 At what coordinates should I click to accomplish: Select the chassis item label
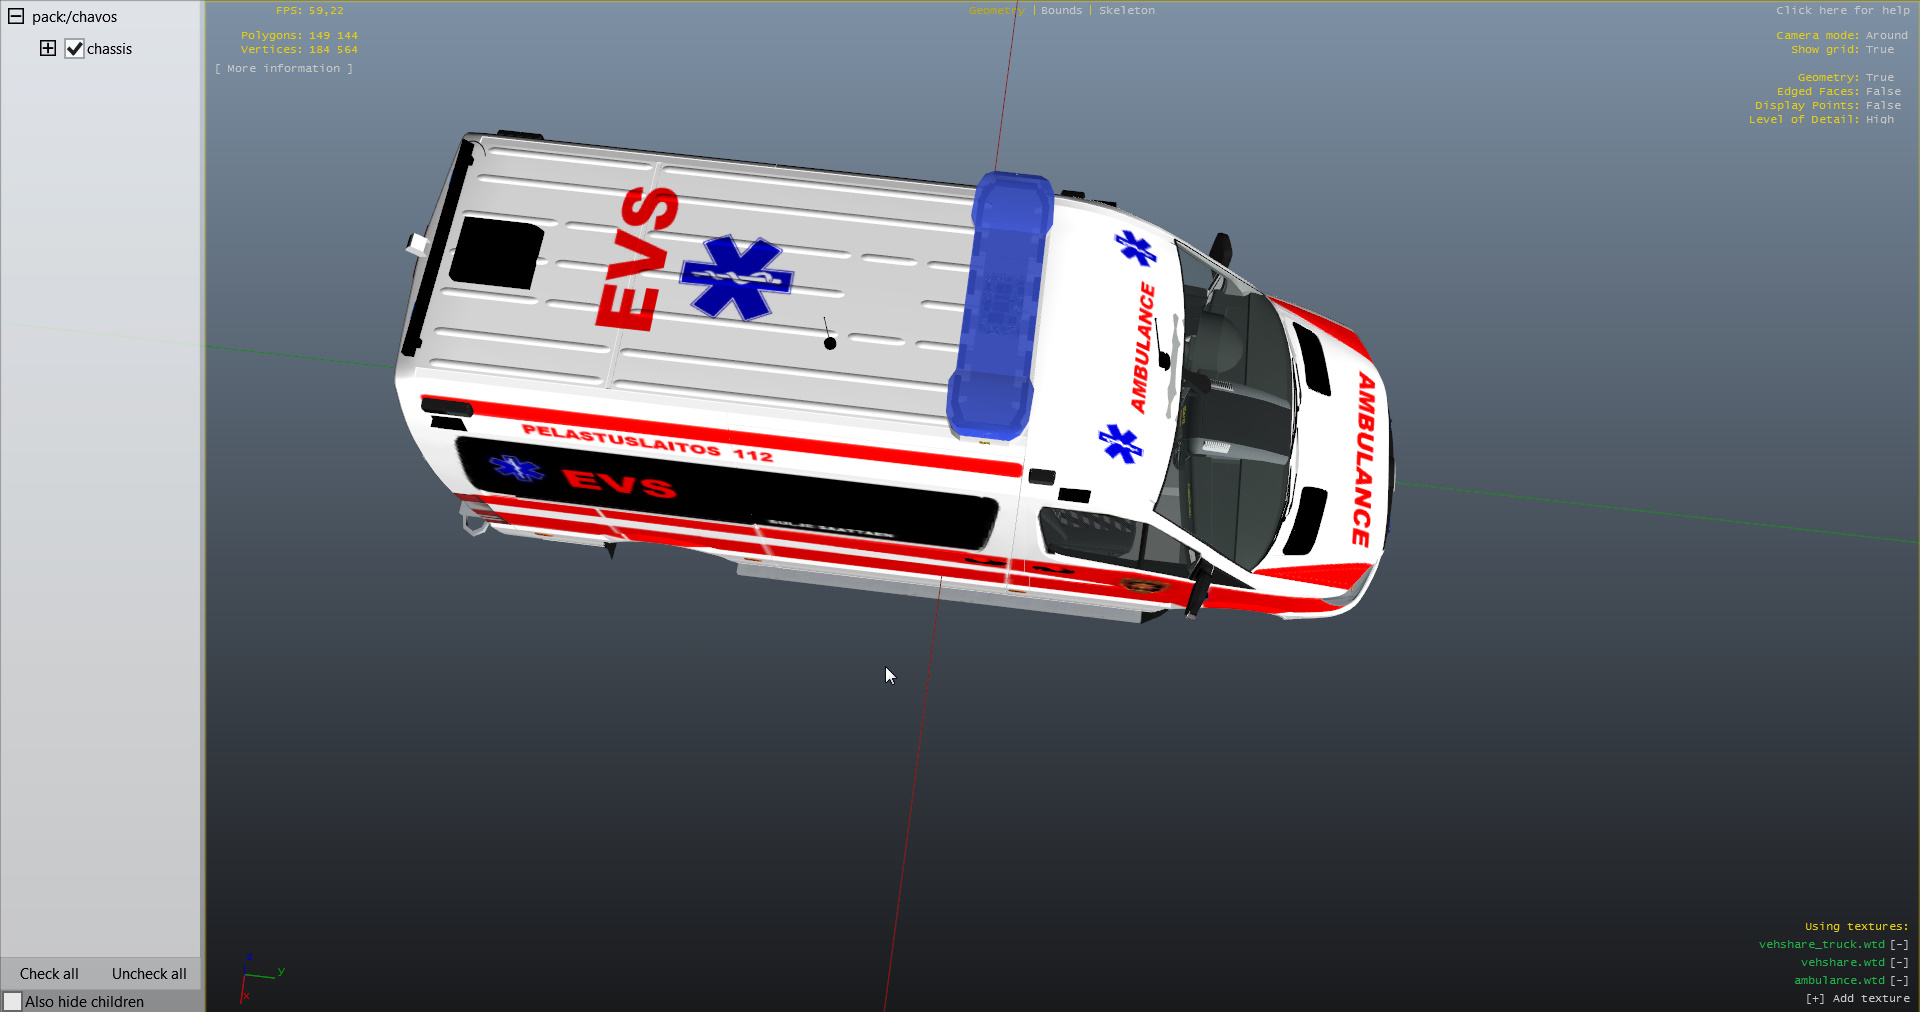[109, 49]
